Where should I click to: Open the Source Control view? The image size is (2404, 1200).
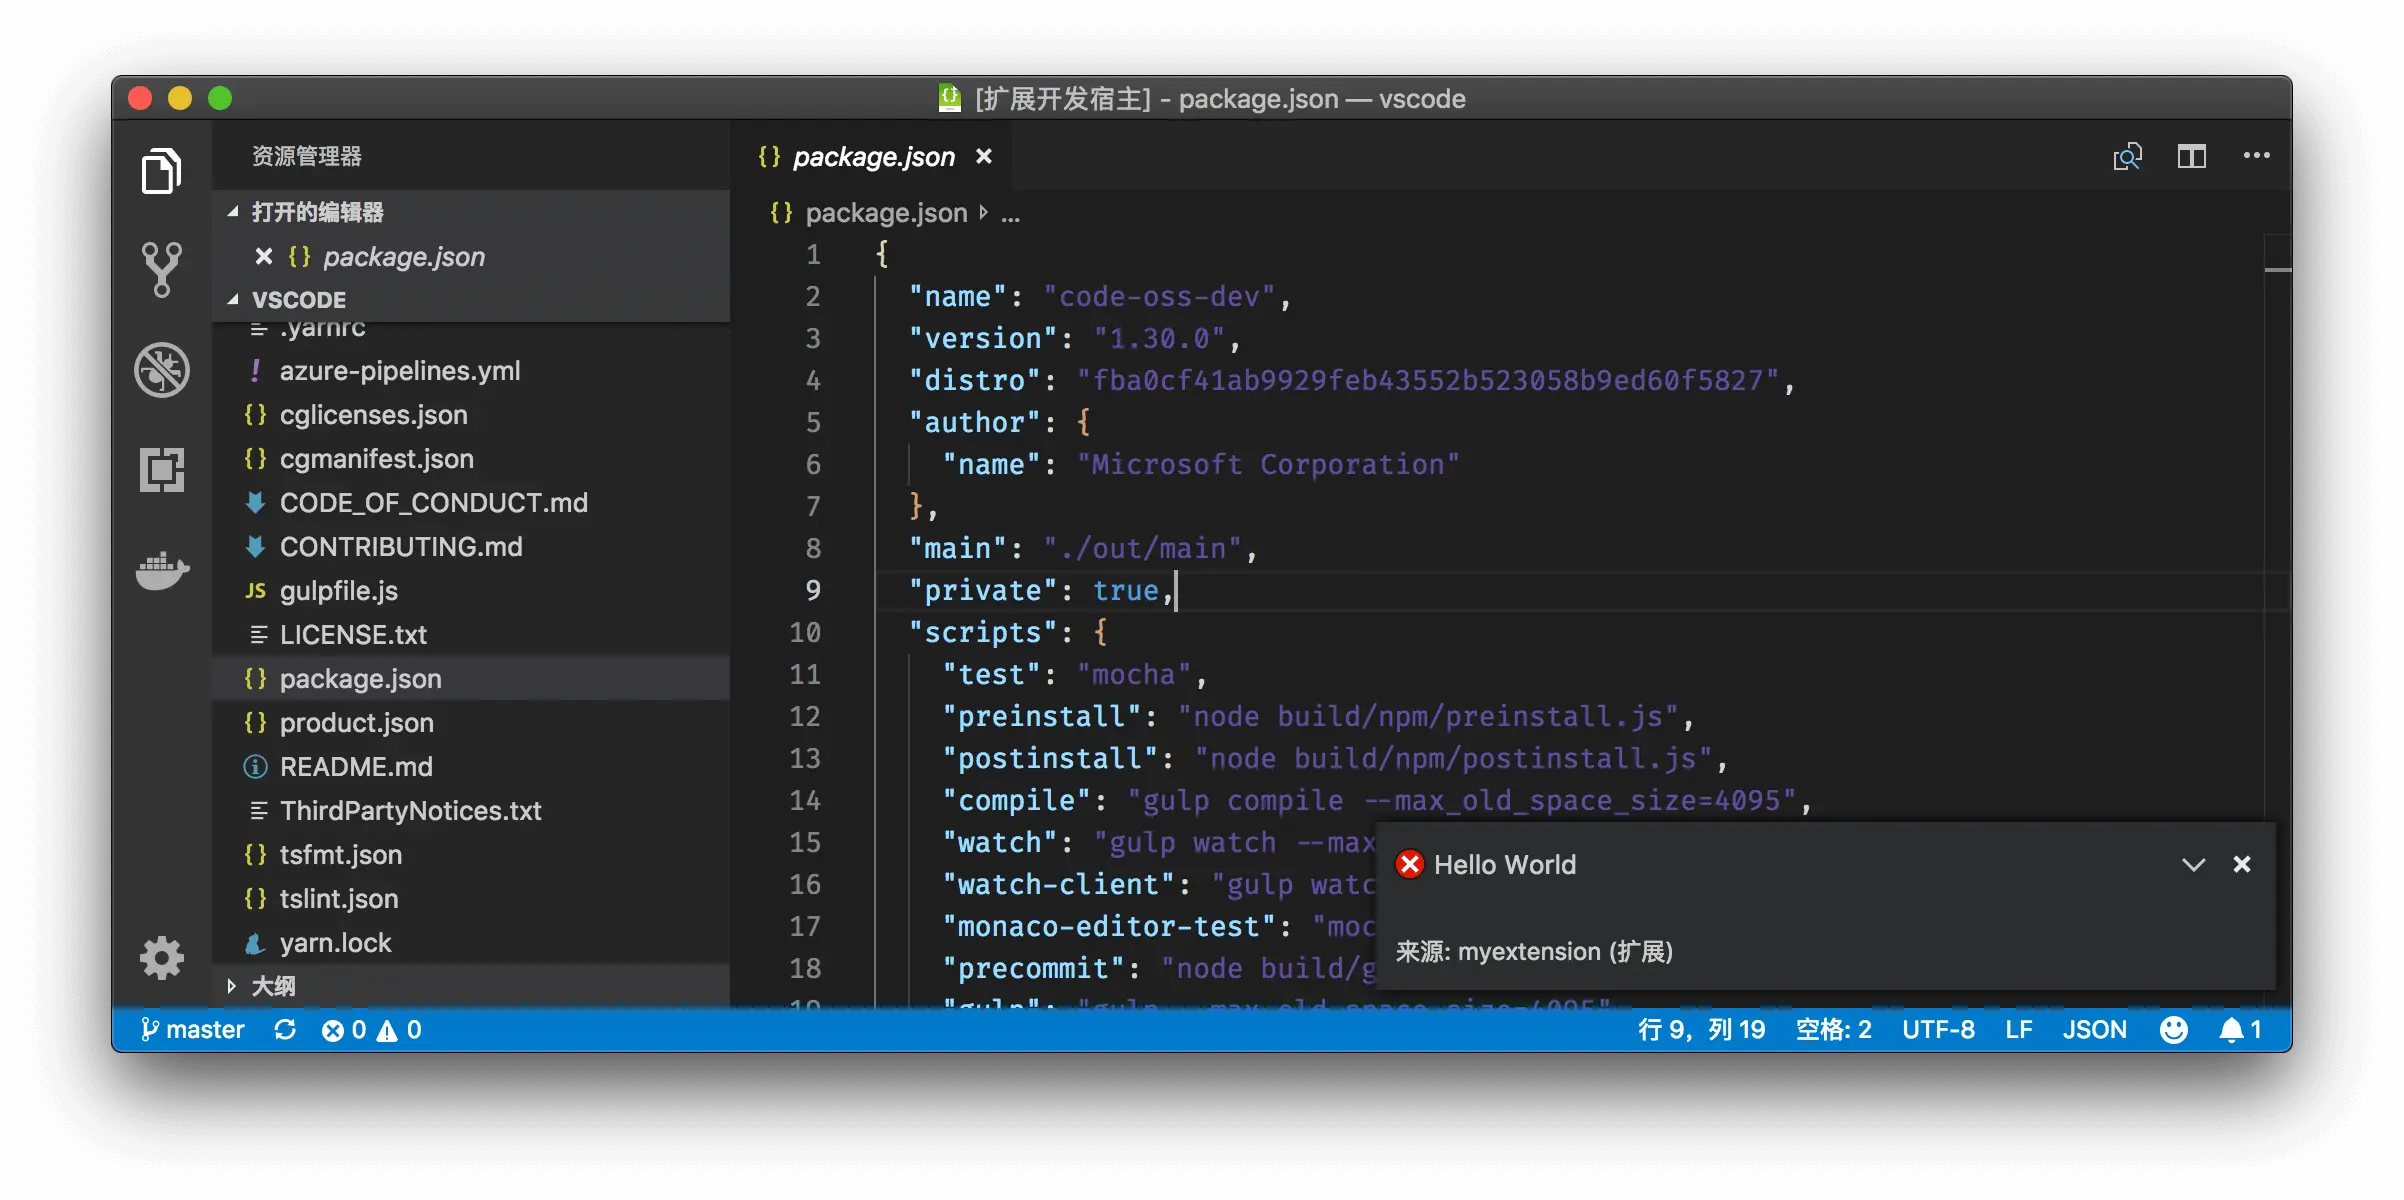tap(161, 270)
